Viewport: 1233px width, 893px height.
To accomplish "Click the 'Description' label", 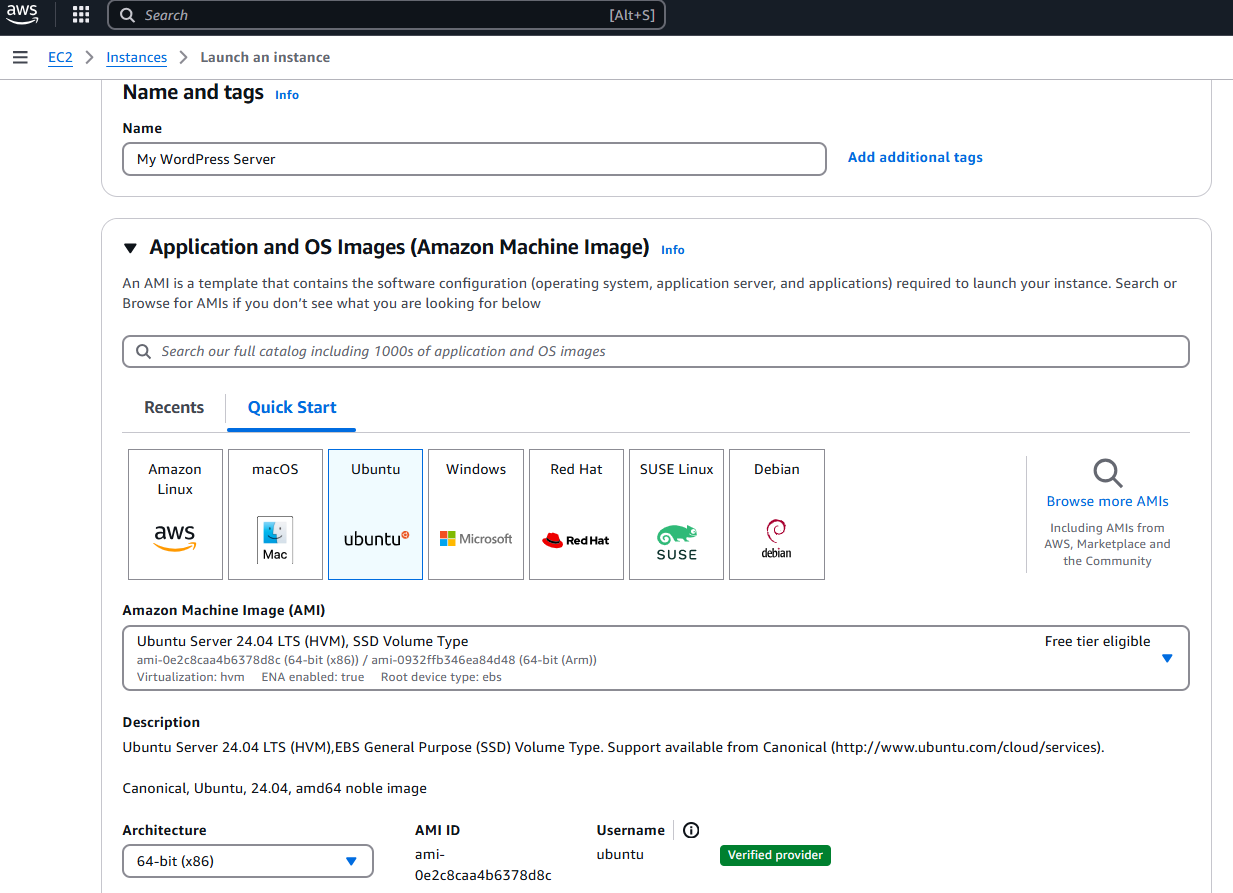I will (161, 722).
